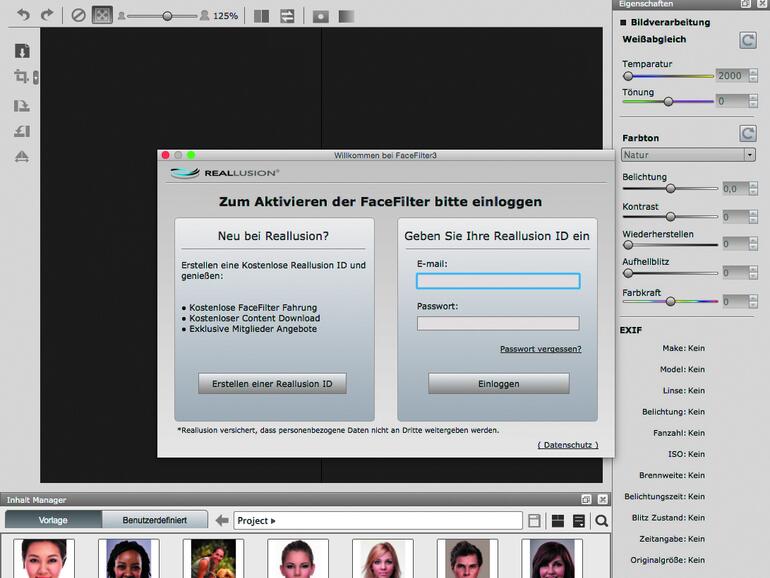Click the Temperatur value field showing 2000
770x578 pixels.
pyautogui.click(x=732, y=75)
